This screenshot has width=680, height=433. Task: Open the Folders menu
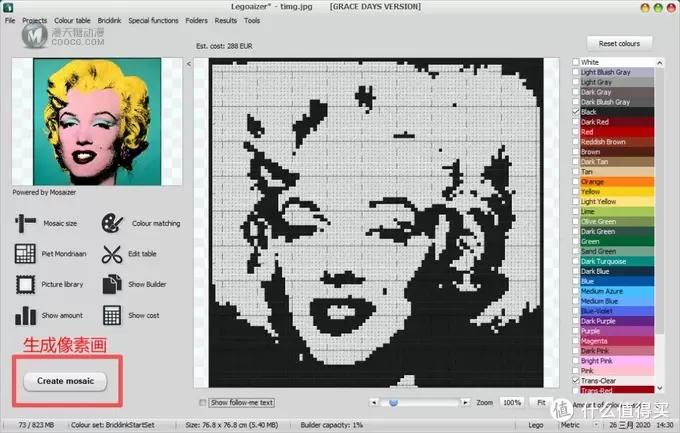click(x=196, y=20)
